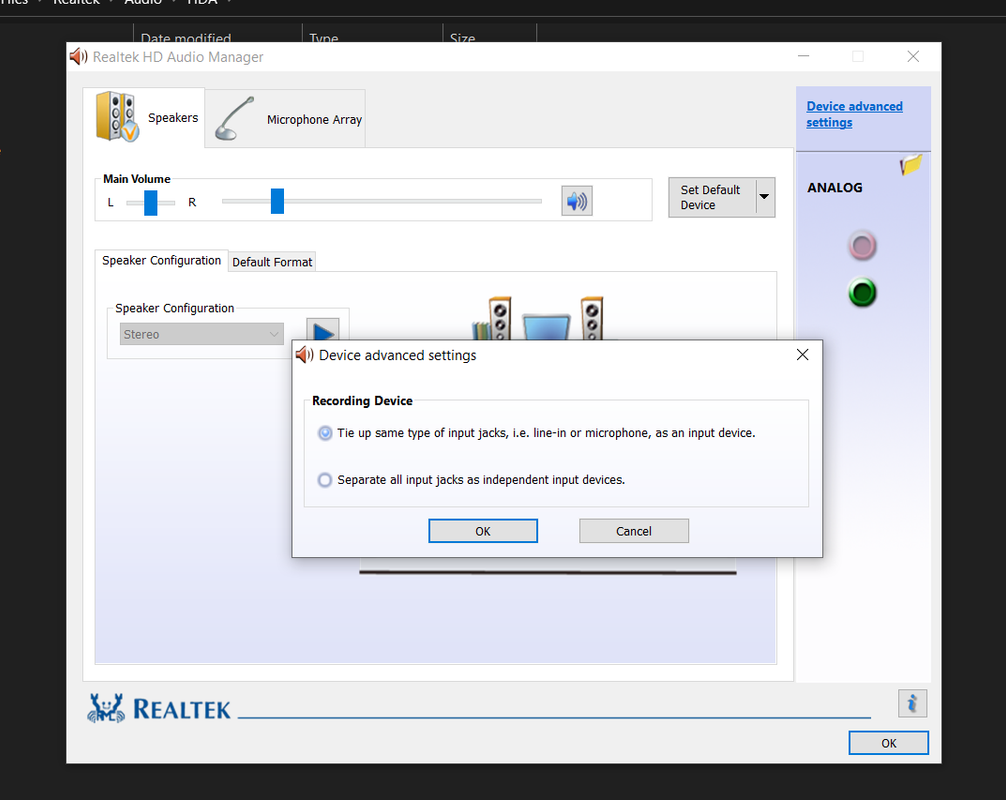Open the information icon button
The height and width of the screenshot is (800, 1006).
[x=912, y=704]
